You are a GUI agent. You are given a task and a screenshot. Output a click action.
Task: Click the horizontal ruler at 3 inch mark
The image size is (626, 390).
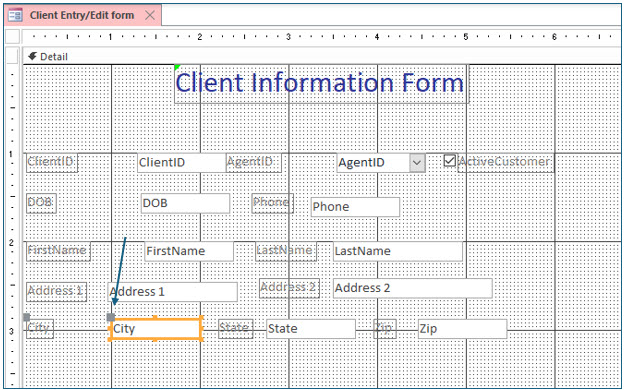[288, 37]
